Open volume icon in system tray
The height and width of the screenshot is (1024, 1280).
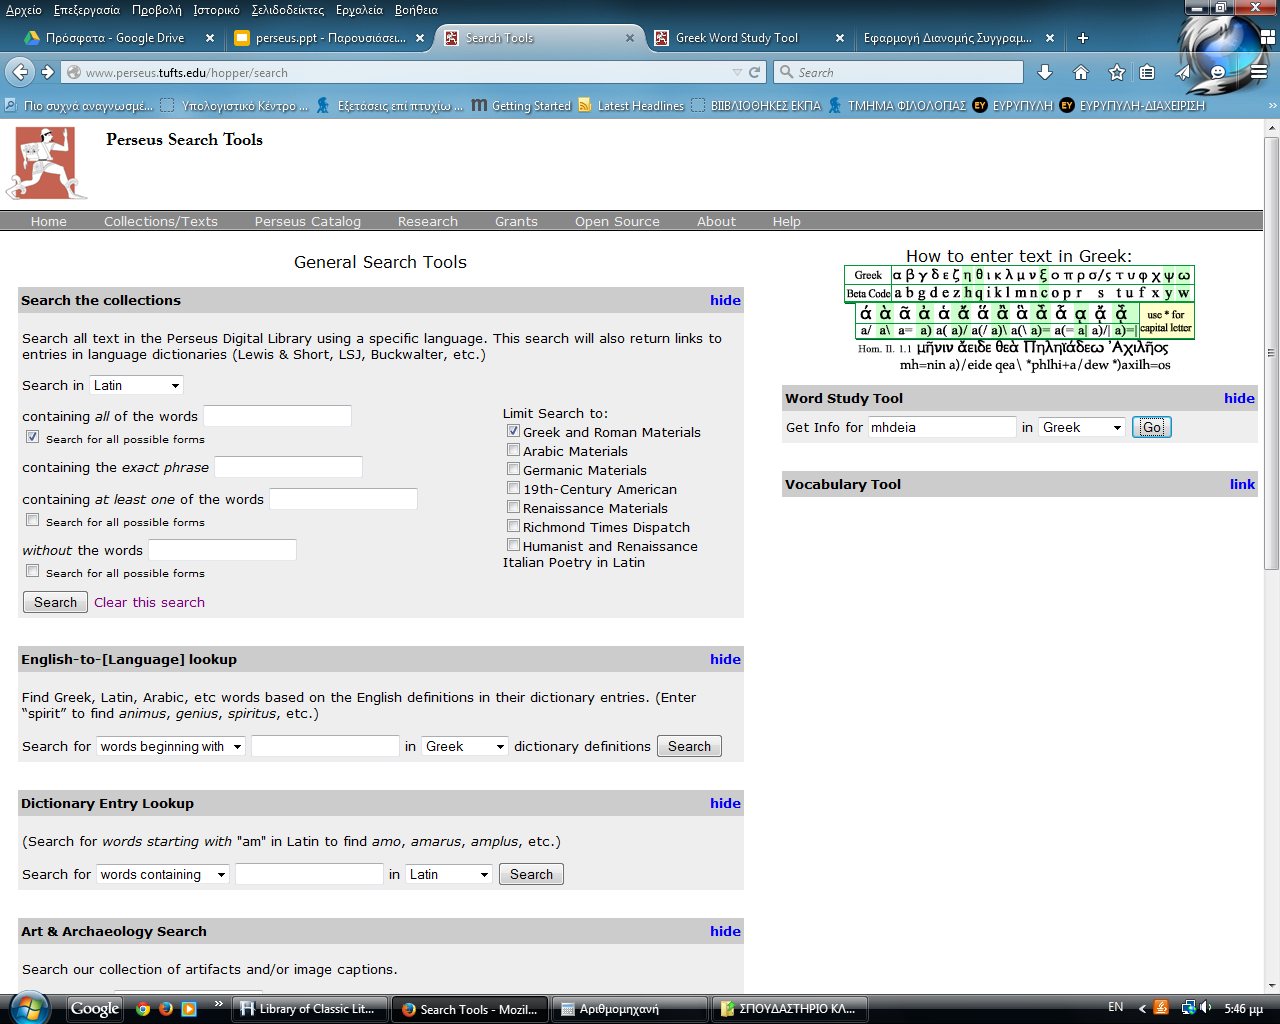point(1206,1008)
